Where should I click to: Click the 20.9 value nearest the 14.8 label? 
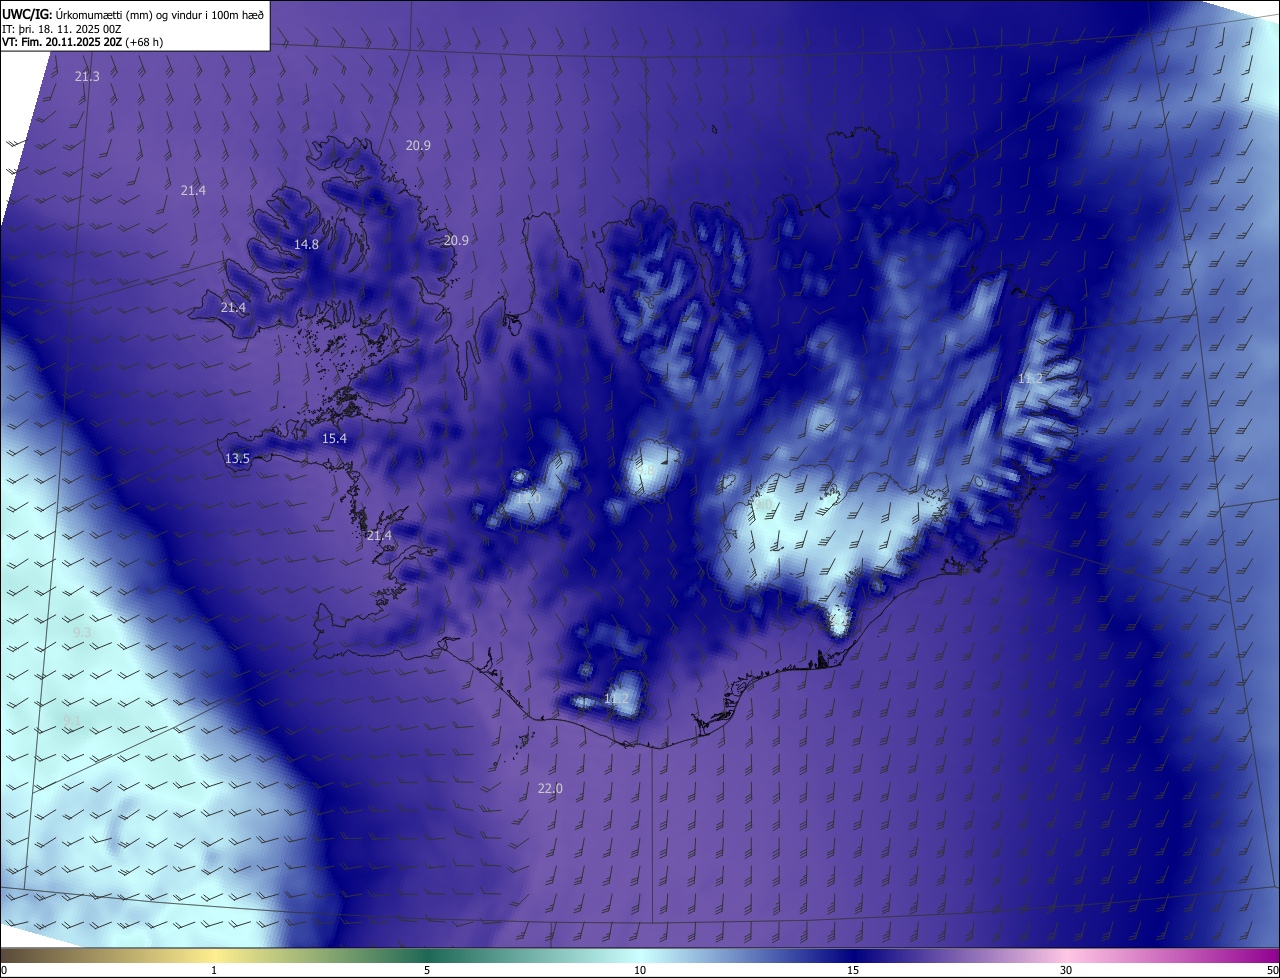(x=456, y=241)
